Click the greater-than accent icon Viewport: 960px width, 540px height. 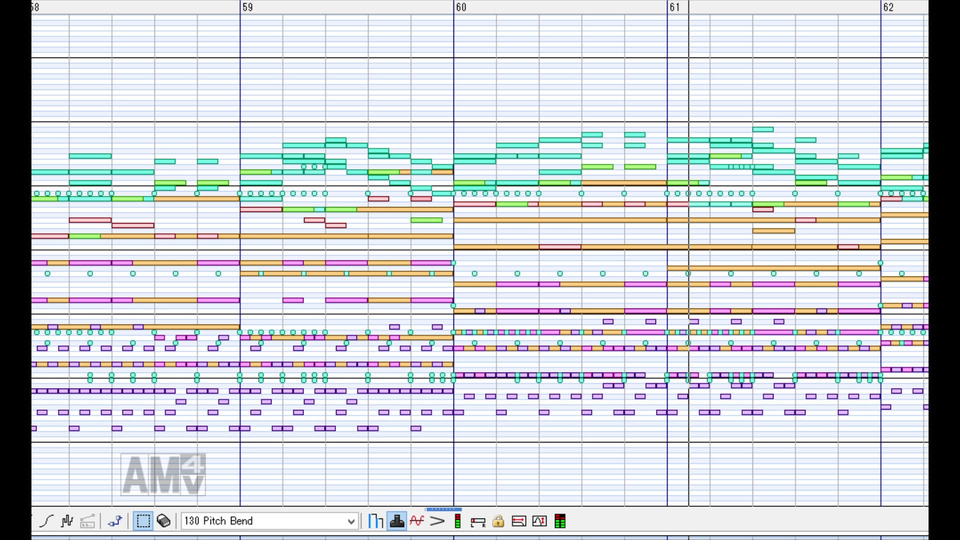437,521
